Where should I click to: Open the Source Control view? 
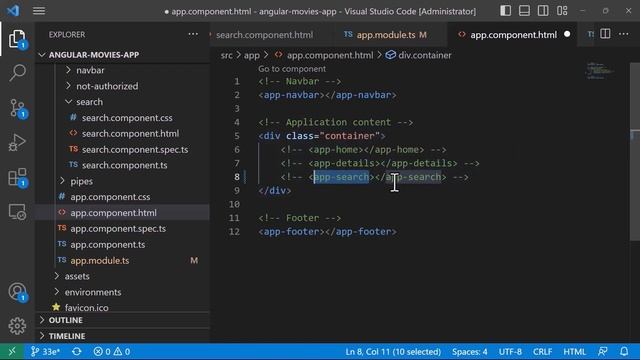(17, 108)
